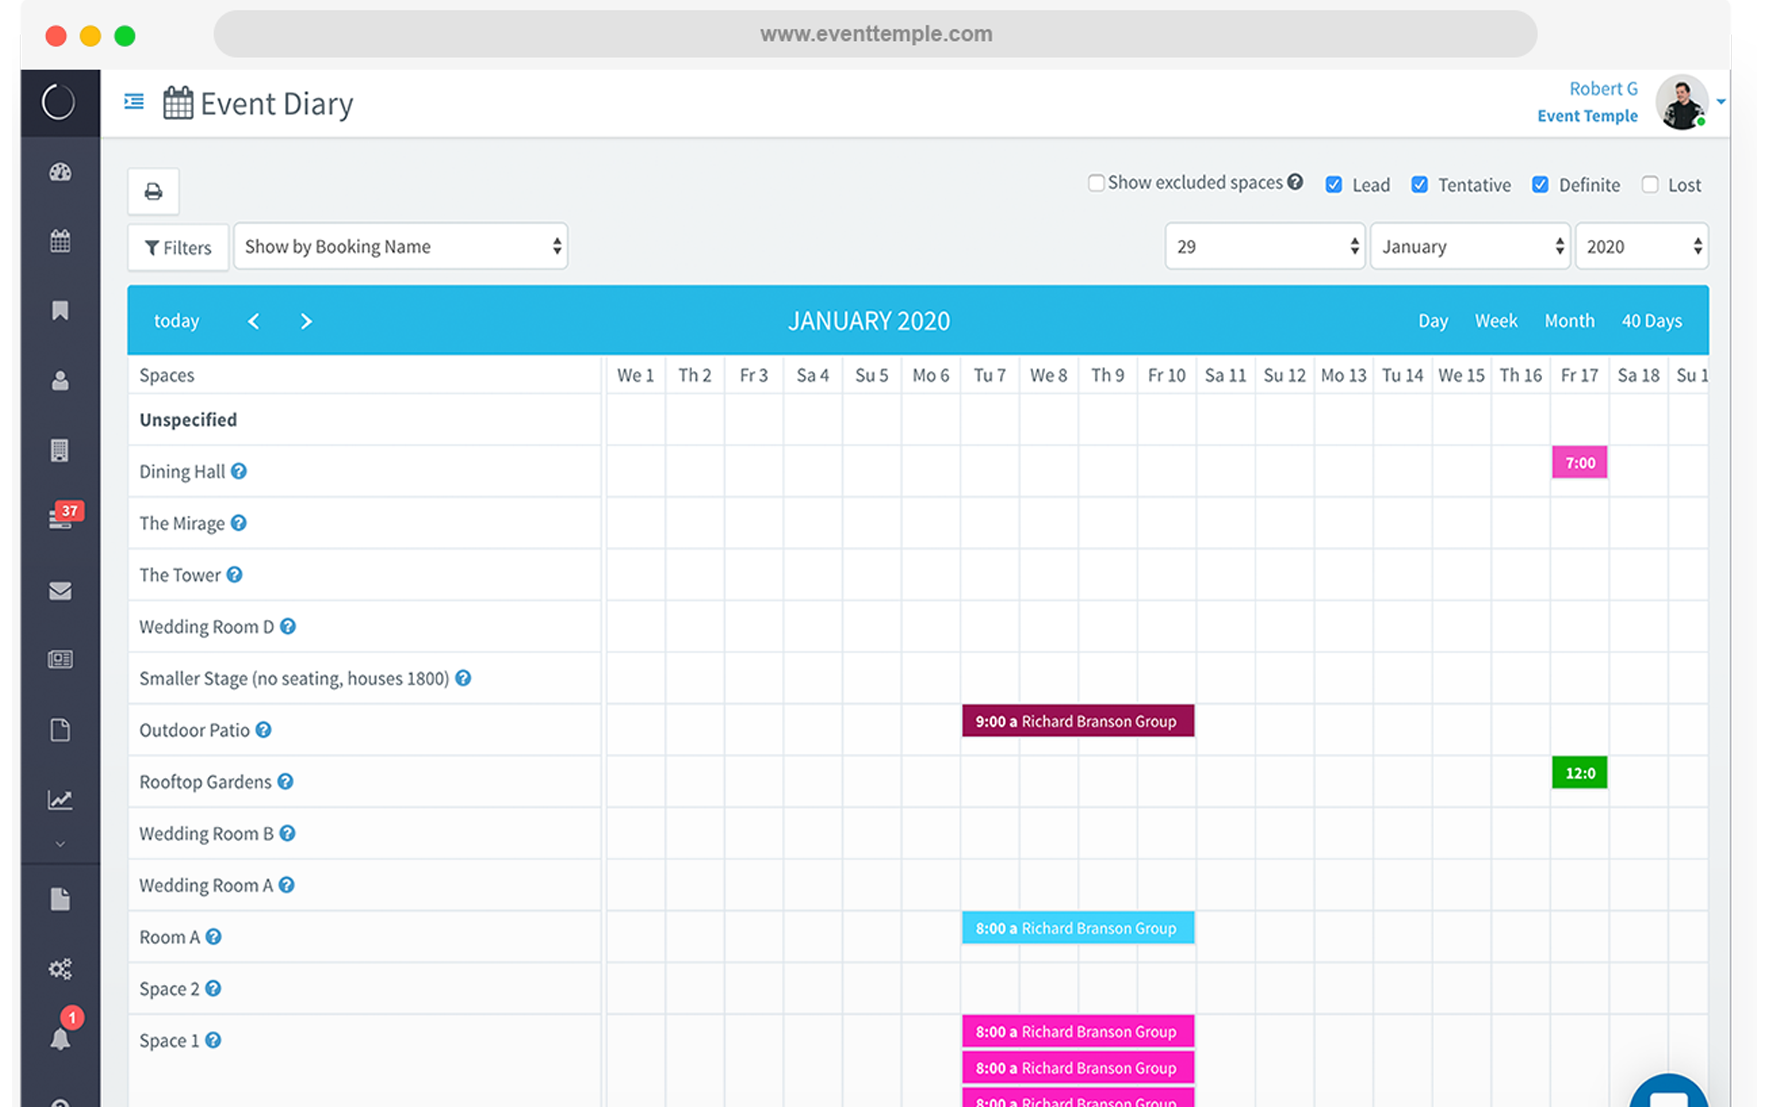Click the Fr 17 column header
1772x1107 pixels.
1579,375
